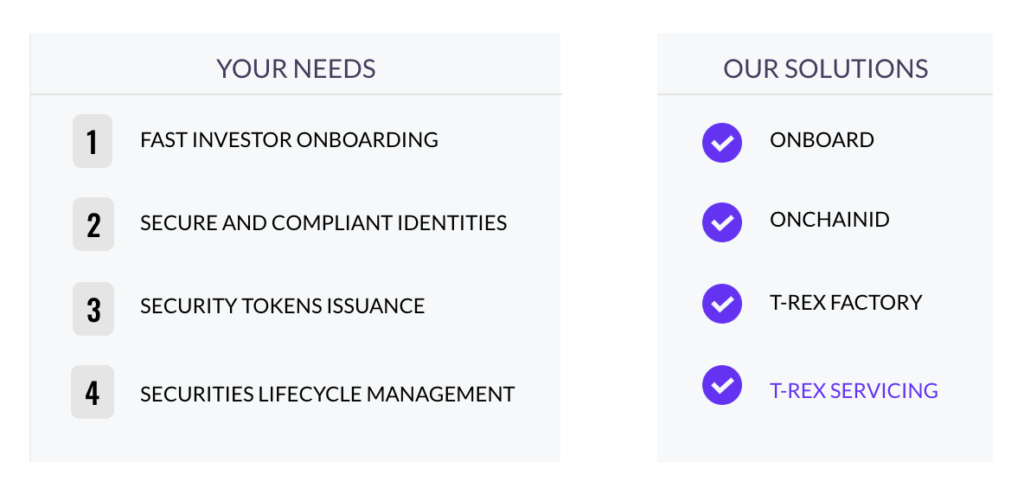Click the OUR SOLUTIONS heading
Screen dimensions: 1024x488
coord(825,69)
